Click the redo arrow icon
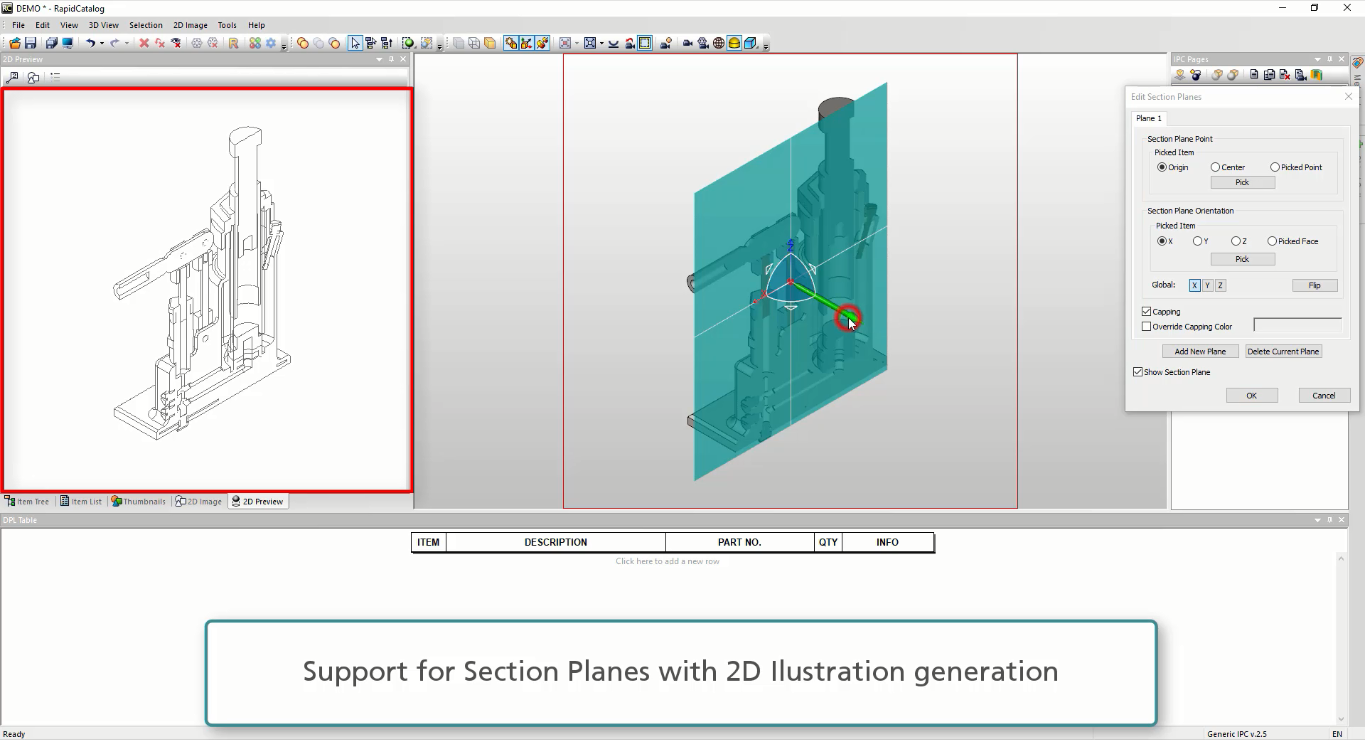 (x=114, y=43)
